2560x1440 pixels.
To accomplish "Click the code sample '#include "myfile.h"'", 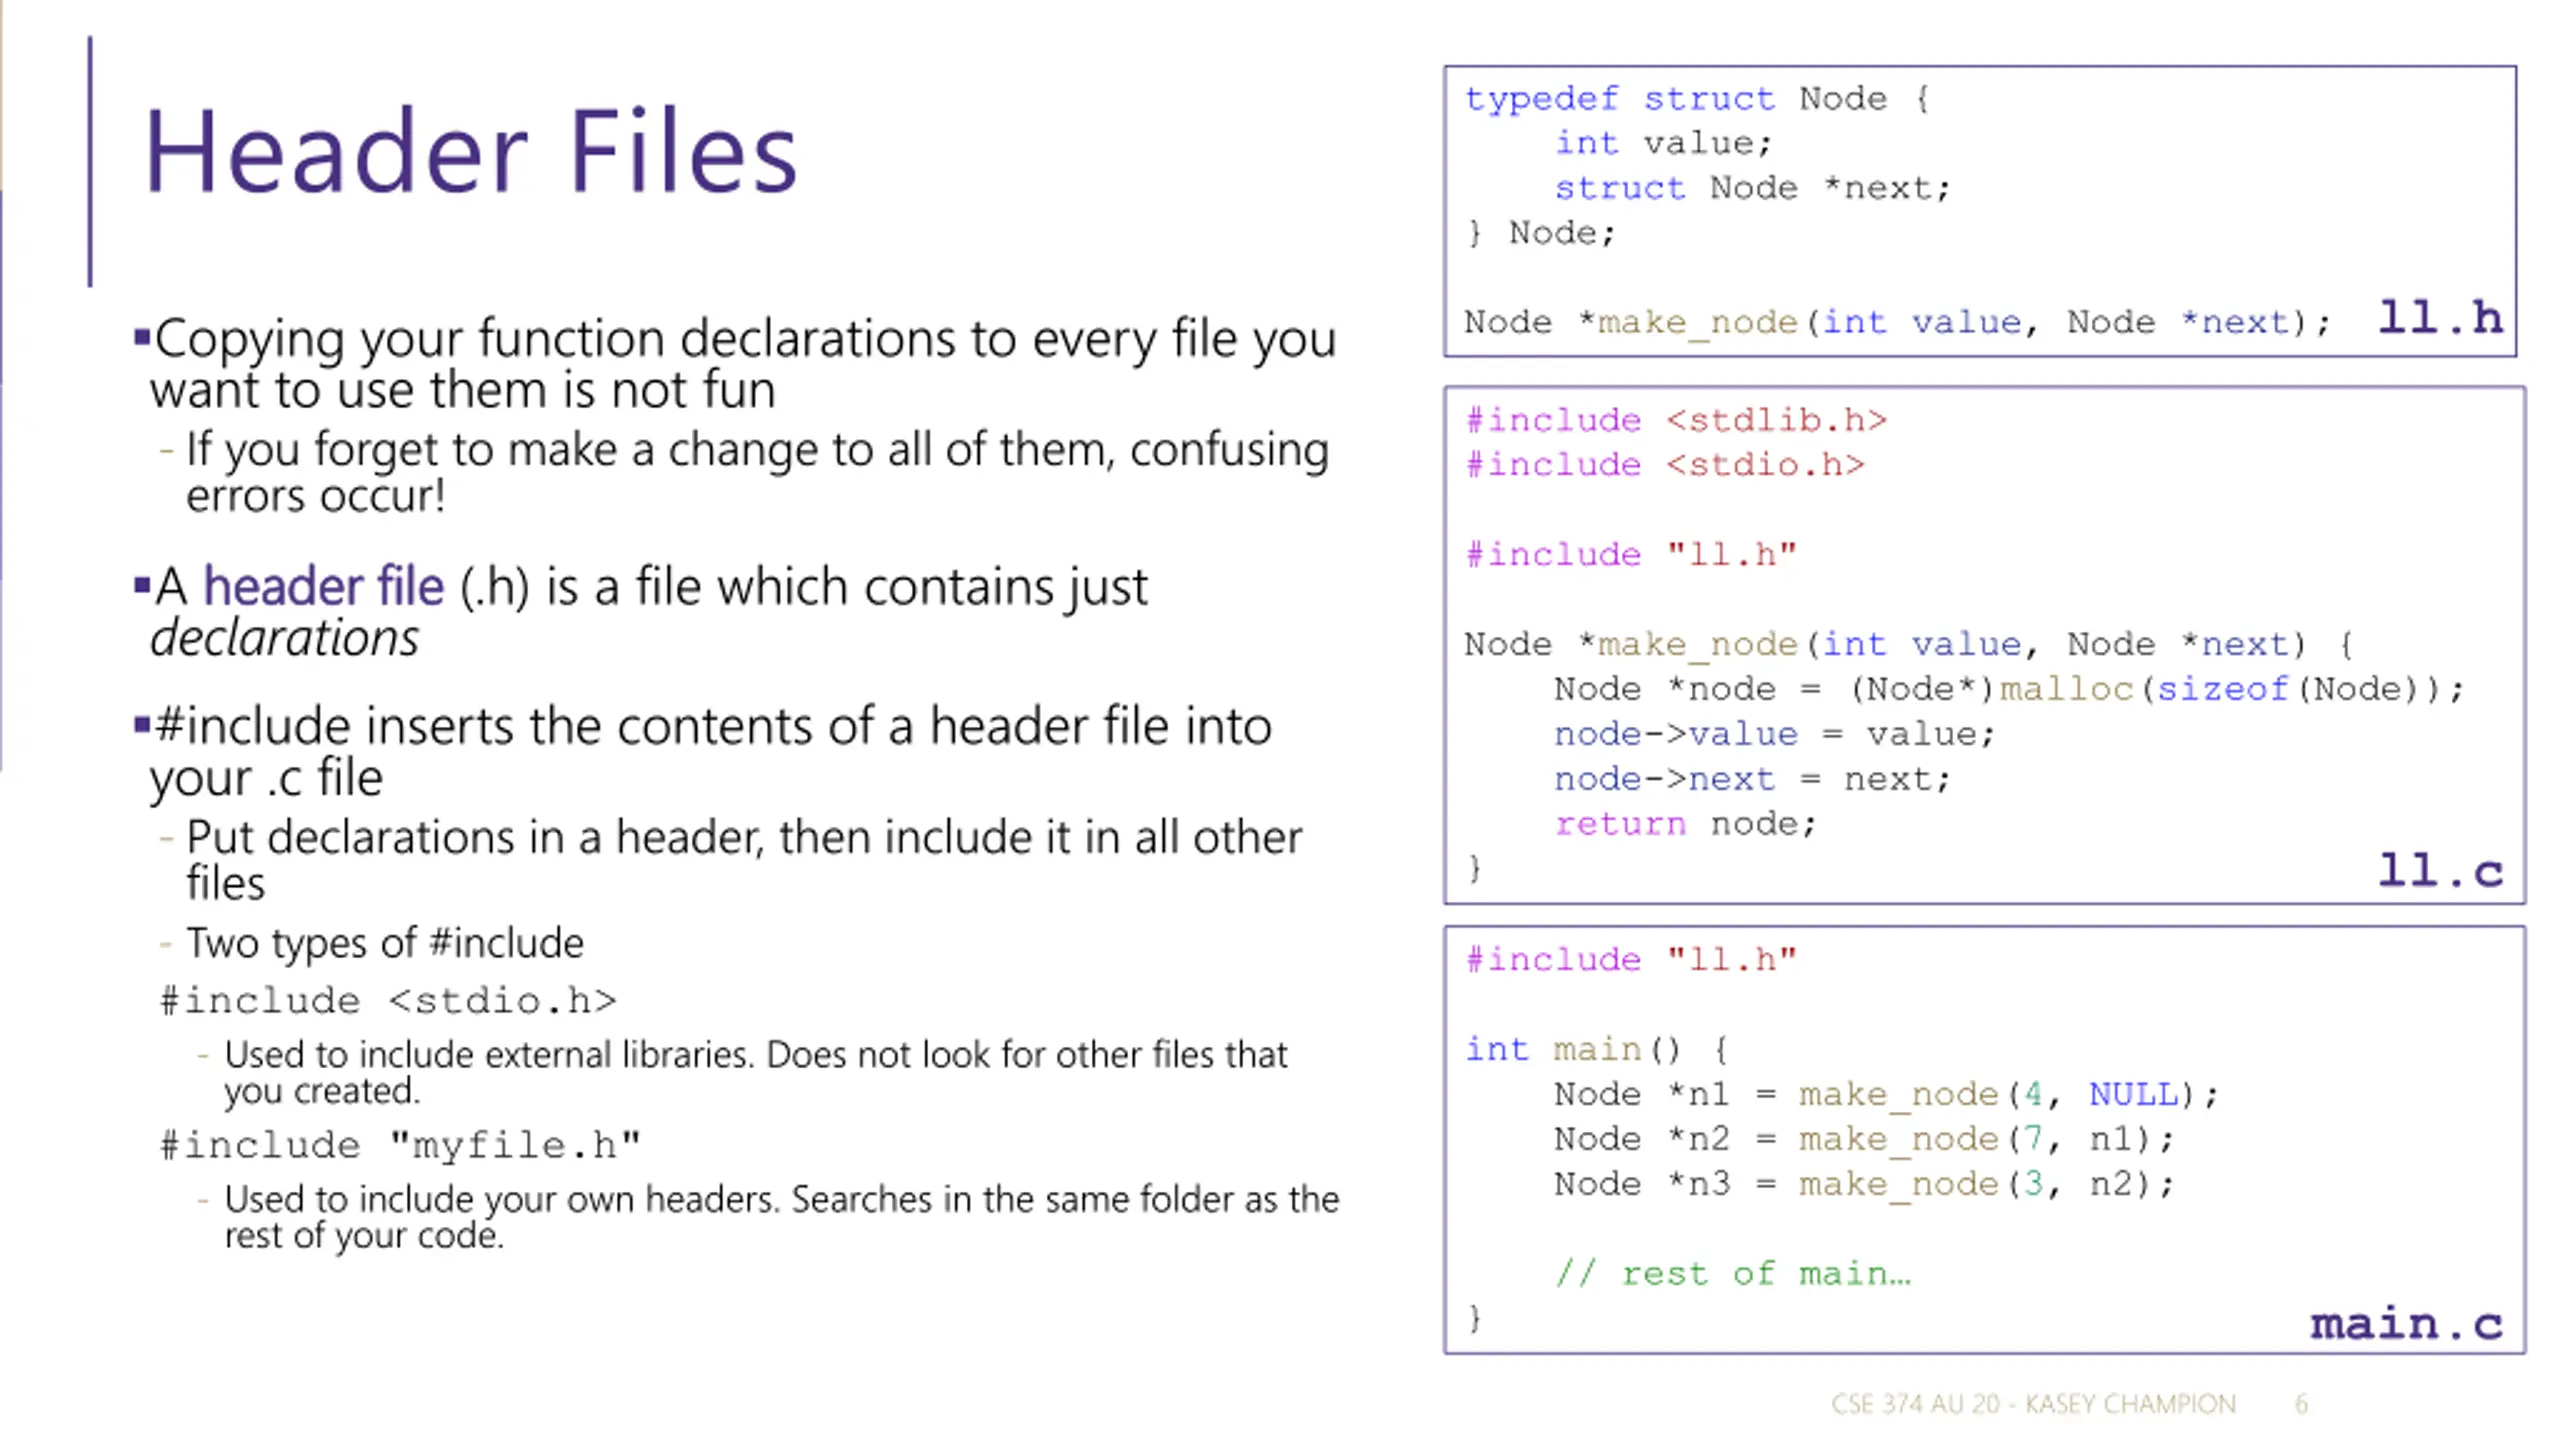I will tap(400, 1145).
